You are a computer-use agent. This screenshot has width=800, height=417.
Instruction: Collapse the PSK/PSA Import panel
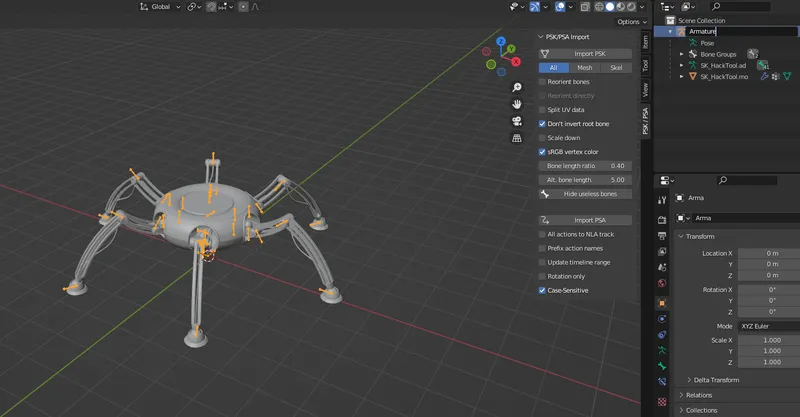point(541,37)
